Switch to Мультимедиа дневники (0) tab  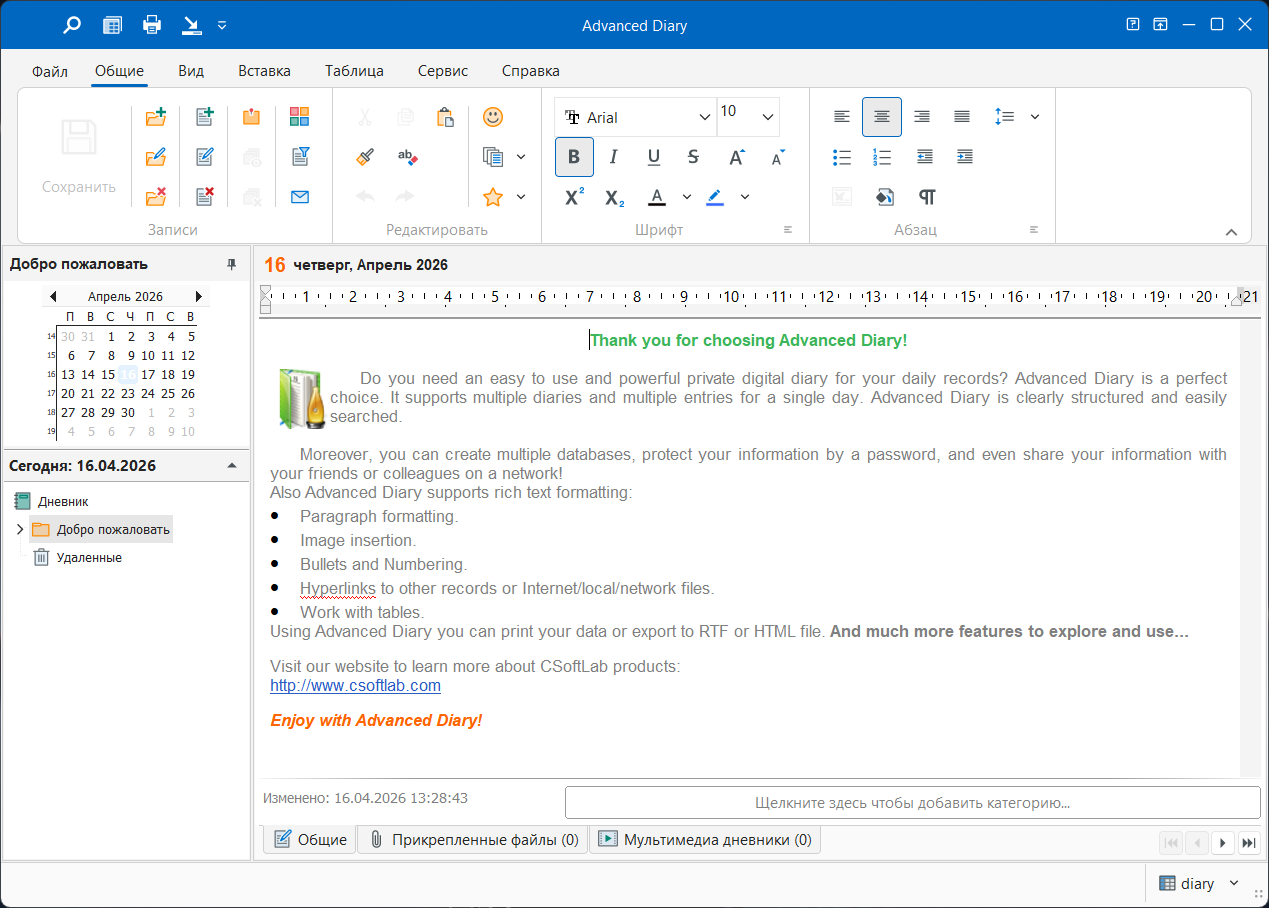tap(705, 840)
